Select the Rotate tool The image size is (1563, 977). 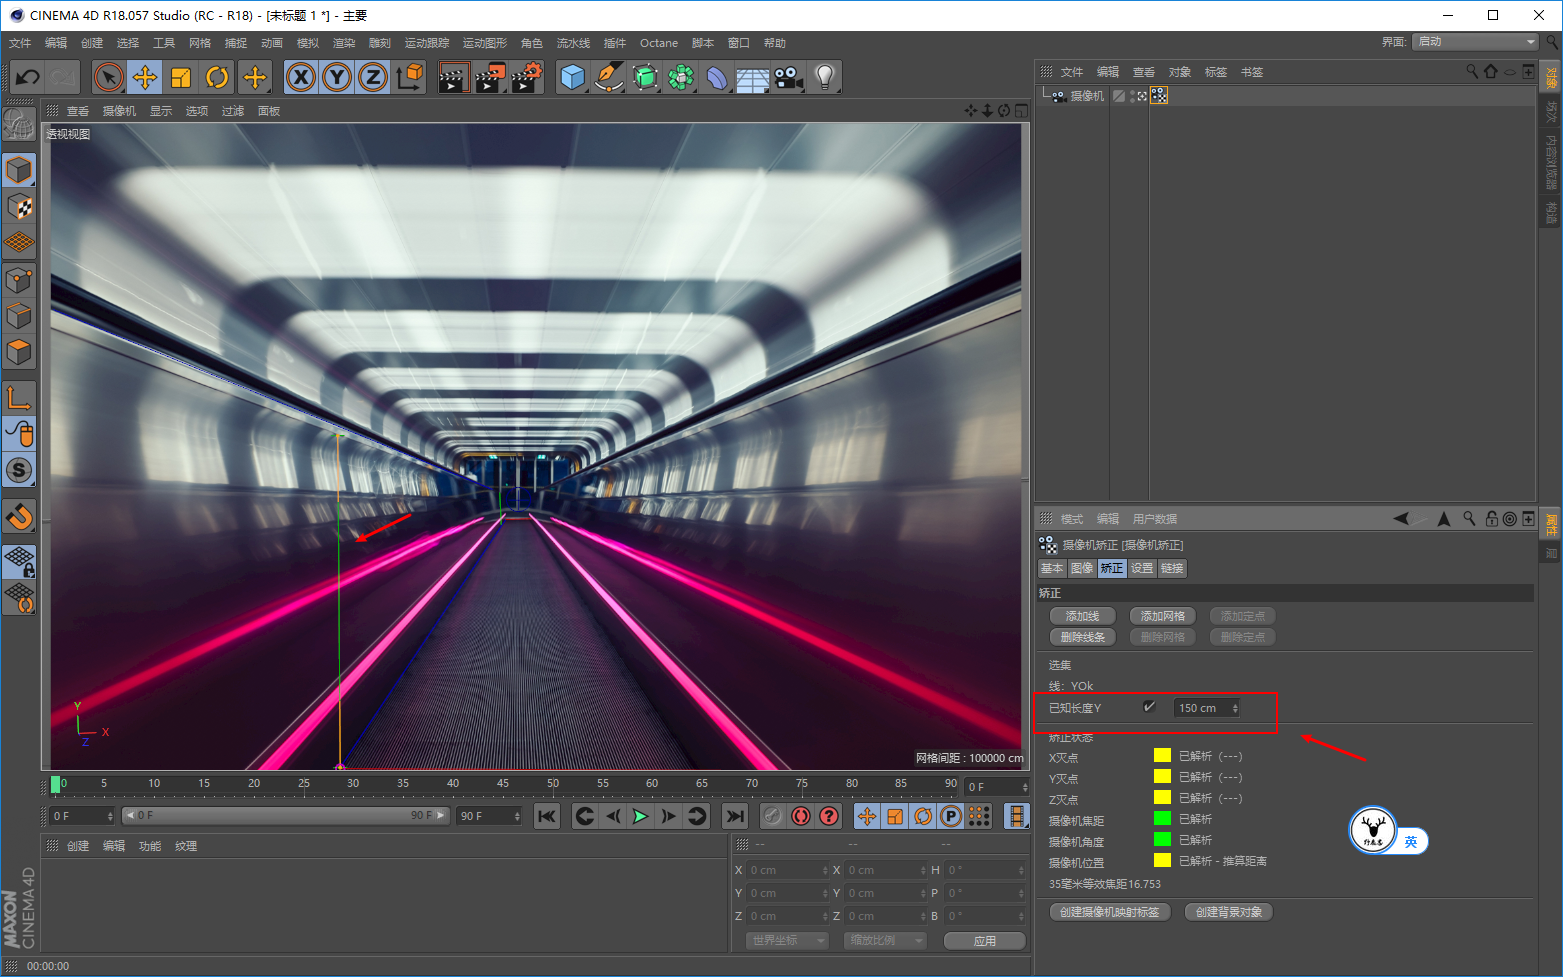click(217, 77)
